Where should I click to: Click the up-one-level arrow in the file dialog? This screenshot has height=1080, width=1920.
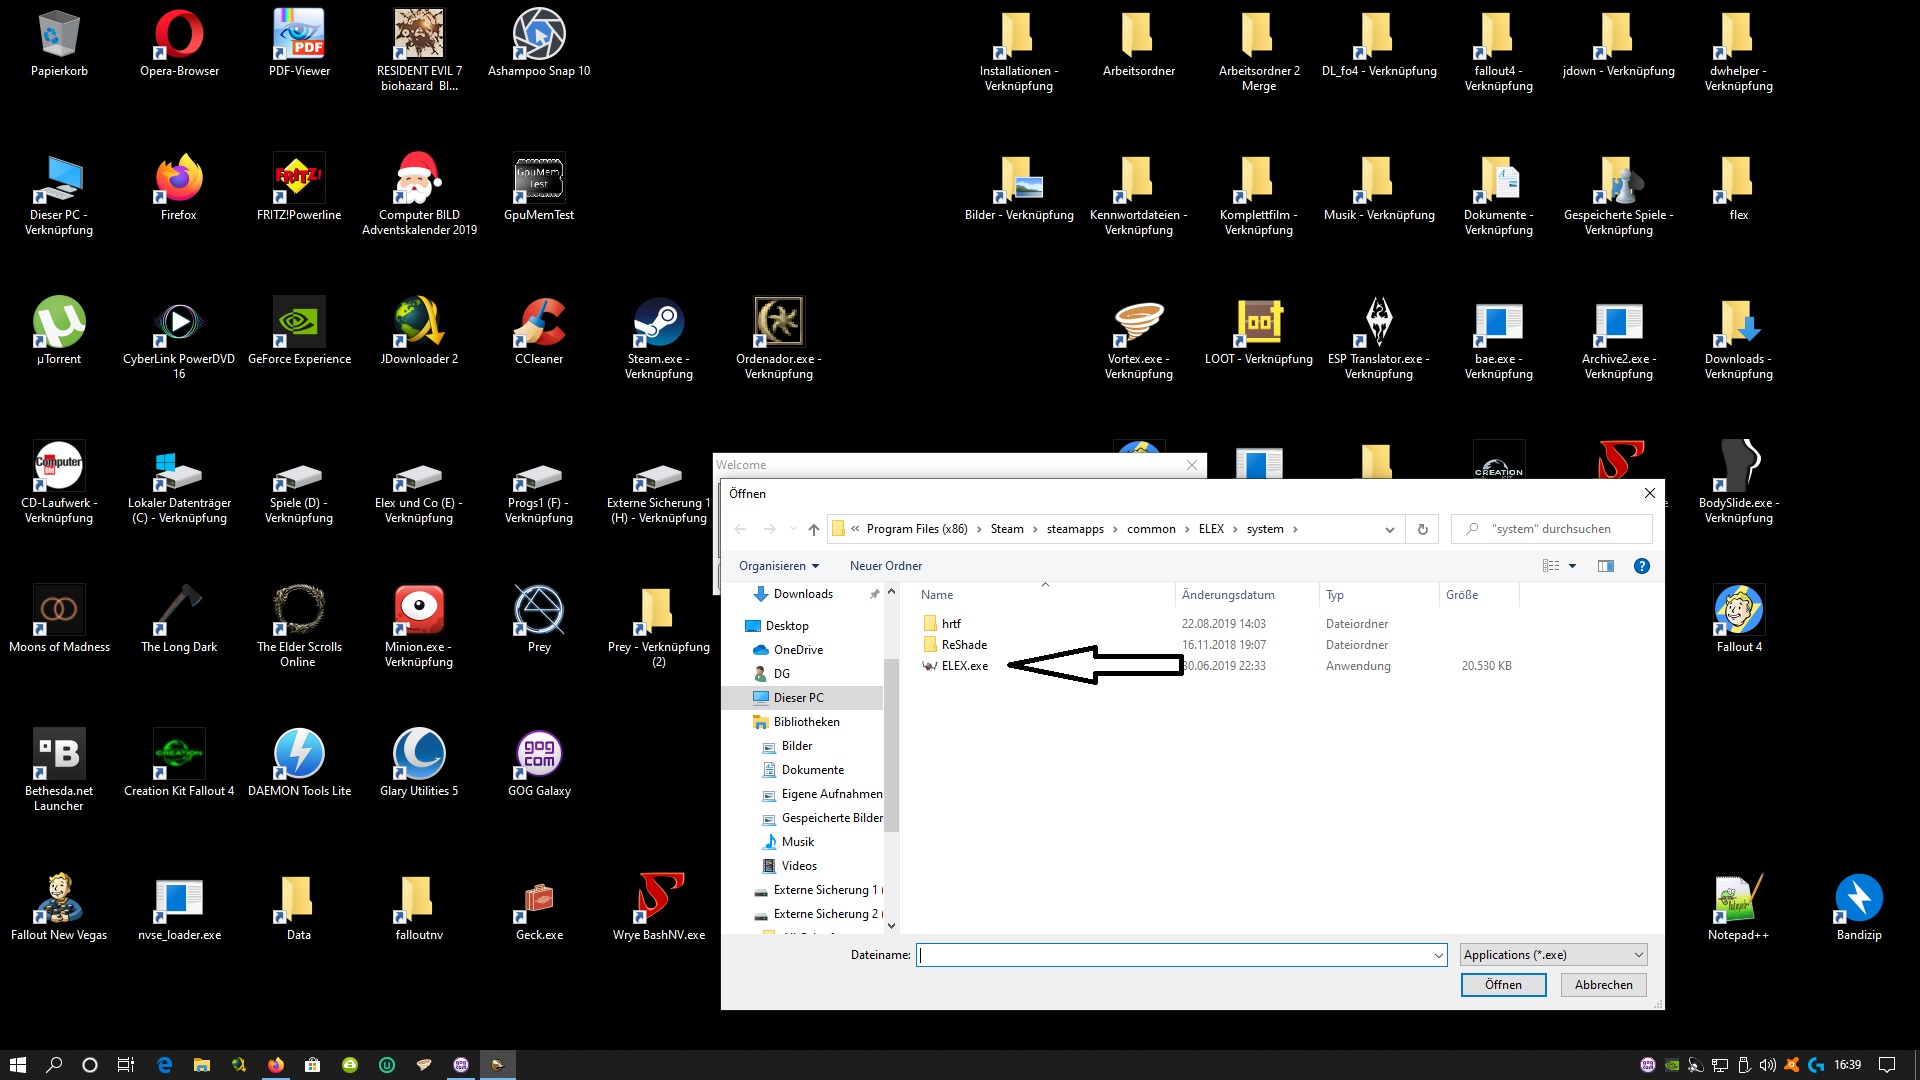click(813, 529)
